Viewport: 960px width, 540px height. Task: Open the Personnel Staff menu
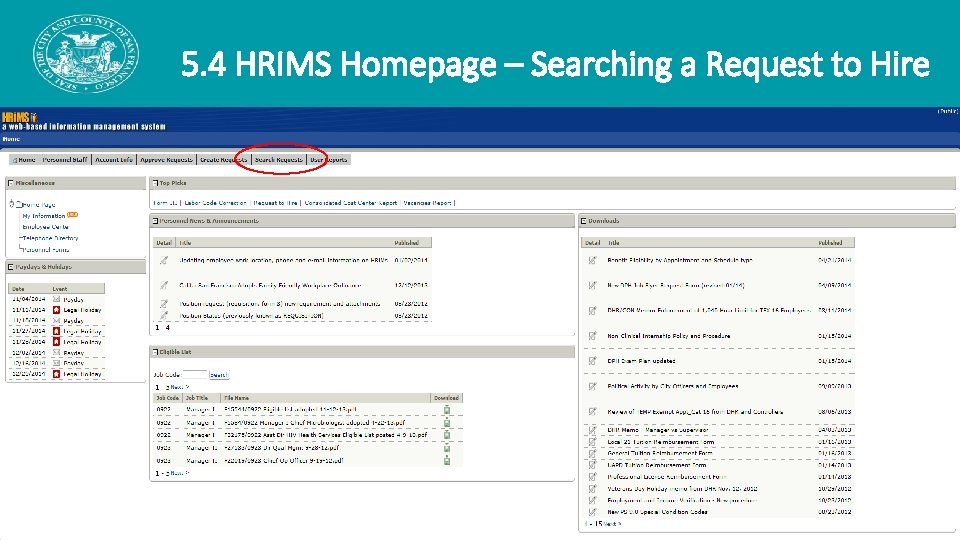[x=65, y=160]
